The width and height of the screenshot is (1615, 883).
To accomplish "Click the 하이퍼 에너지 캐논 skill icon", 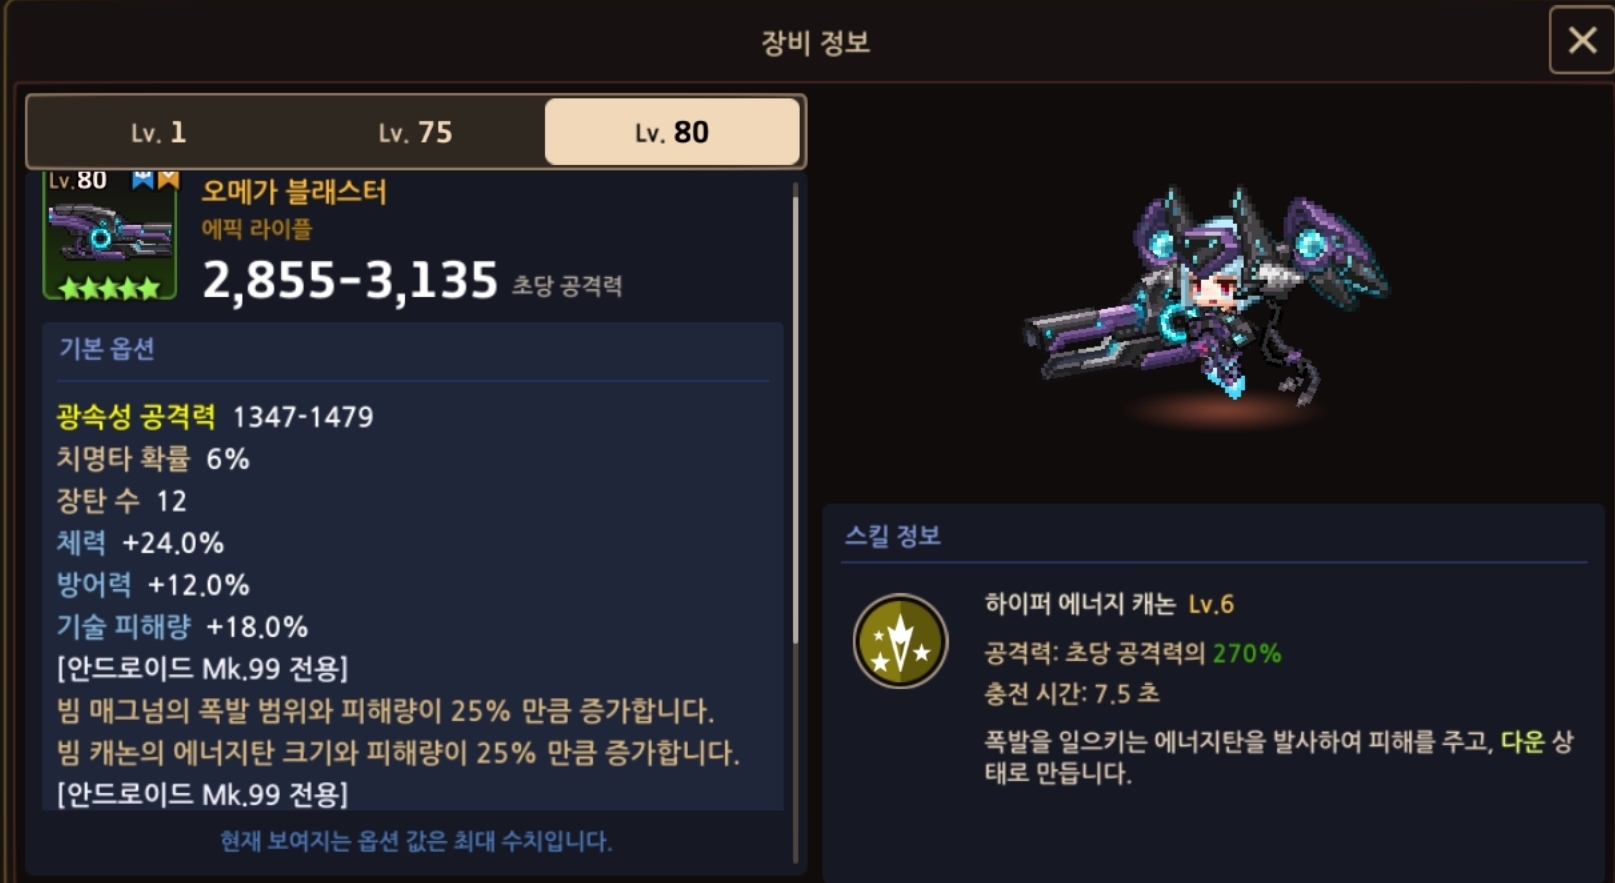I will click(900, 641).
